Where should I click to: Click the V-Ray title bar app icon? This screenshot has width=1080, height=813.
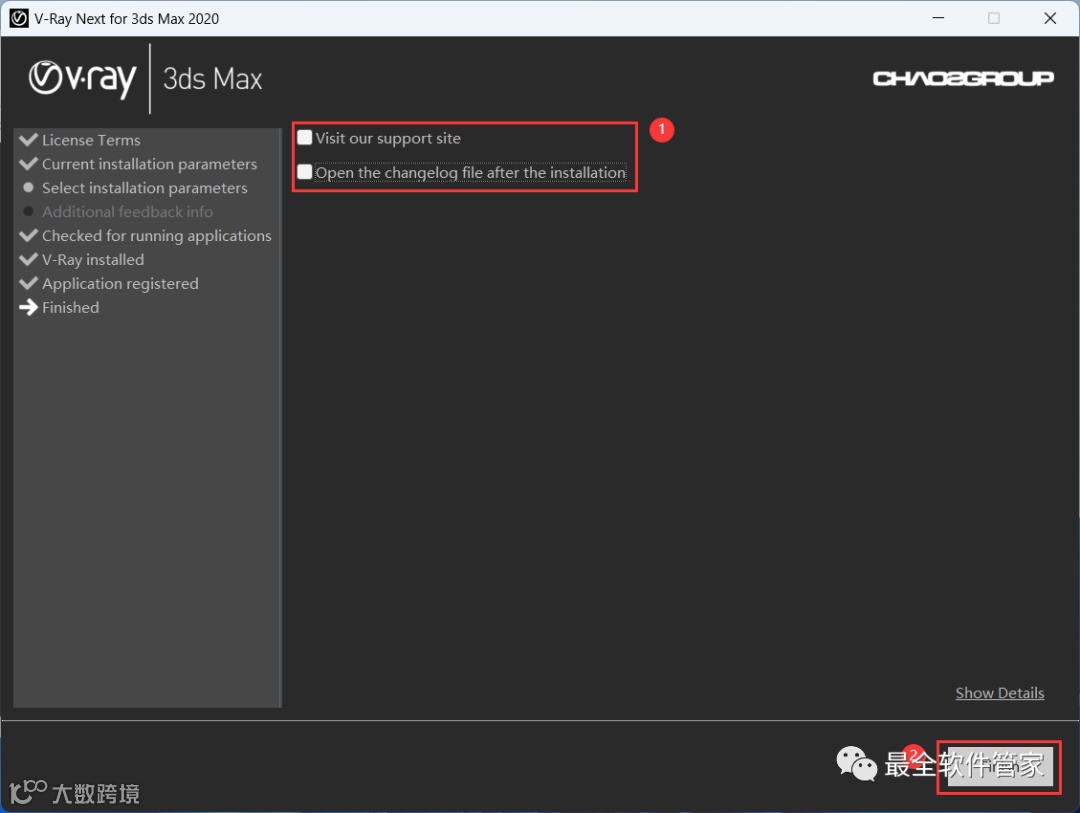pos(19,19)
